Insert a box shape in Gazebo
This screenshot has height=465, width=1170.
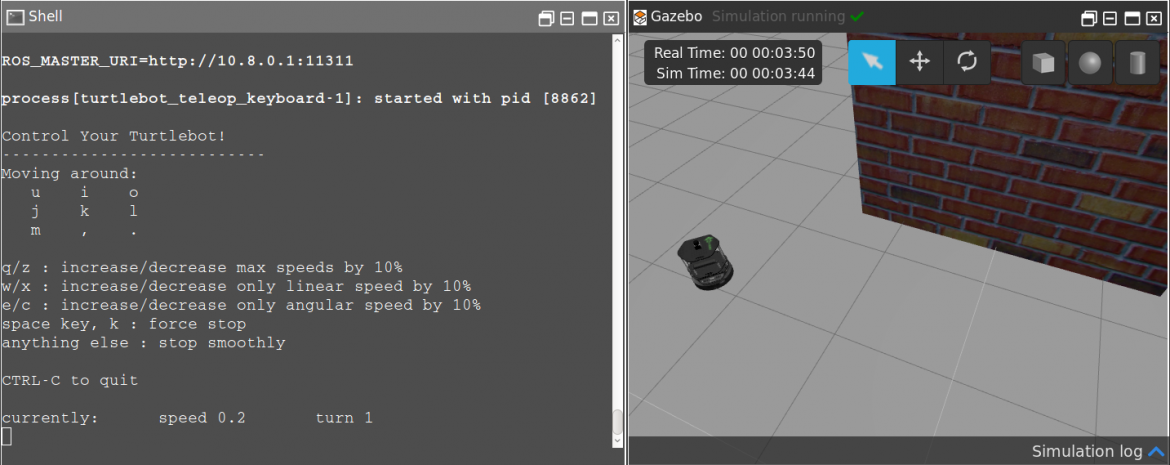[x=1043, y=63]
